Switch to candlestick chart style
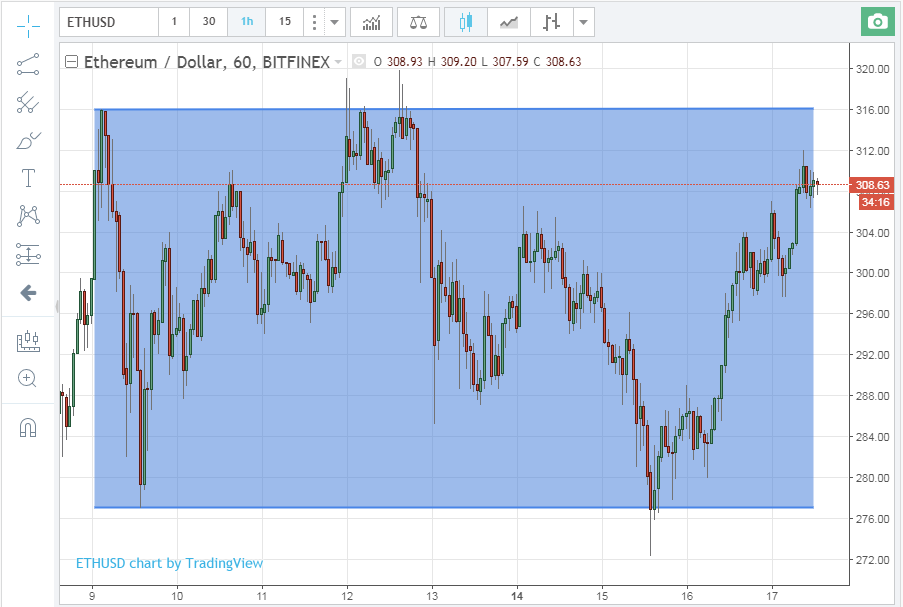 pos(466,22)
